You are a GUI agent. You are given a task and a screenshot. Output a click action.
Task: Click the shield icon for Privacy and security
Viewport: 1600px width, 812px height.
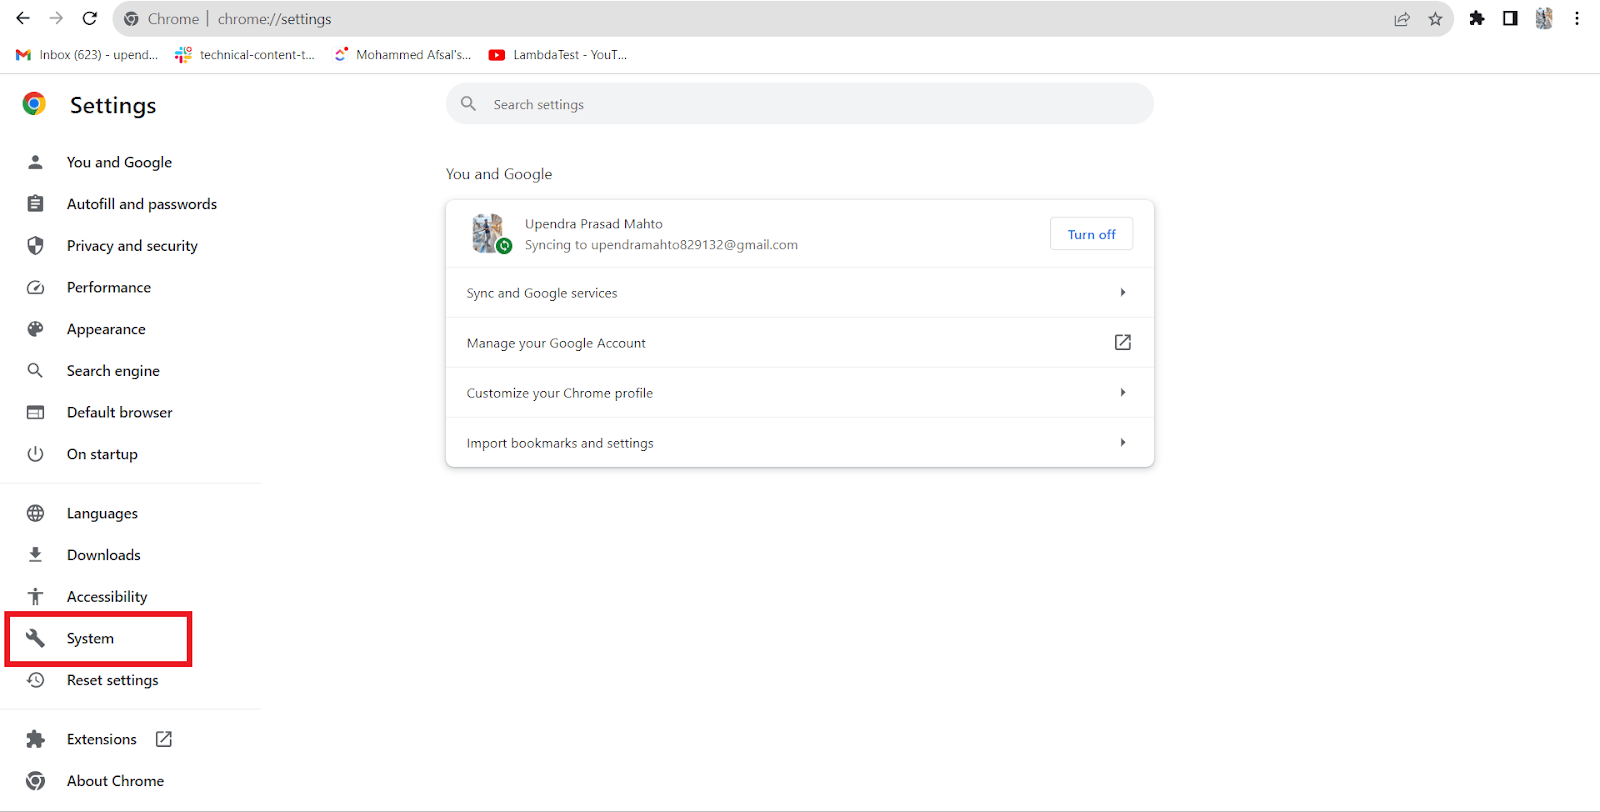[x=35, y=246]
